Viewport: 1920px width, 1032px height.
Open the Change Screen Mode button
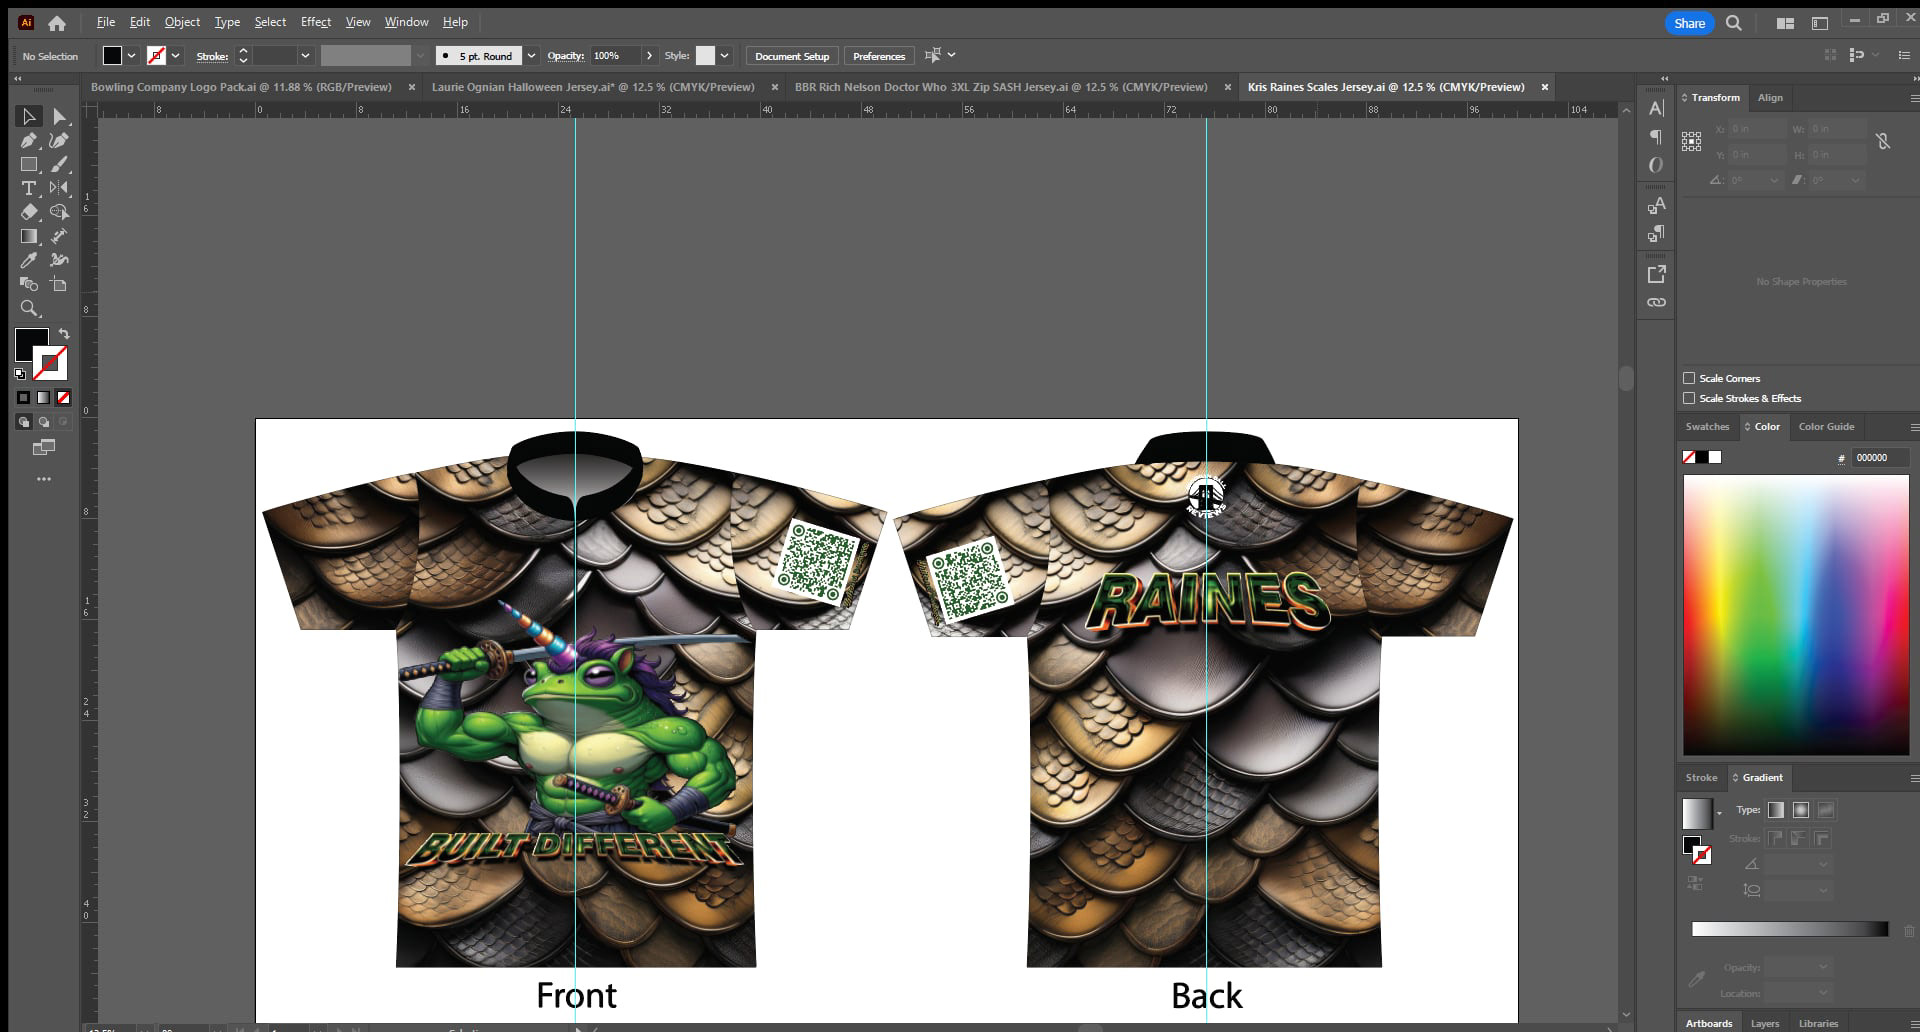[x=44, y=447]
